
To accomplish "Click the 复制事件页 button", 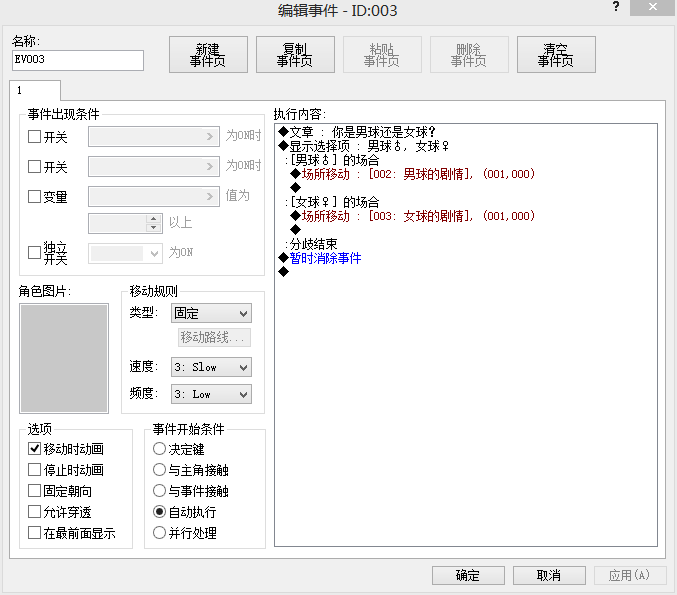I will [x=295, y=54].
